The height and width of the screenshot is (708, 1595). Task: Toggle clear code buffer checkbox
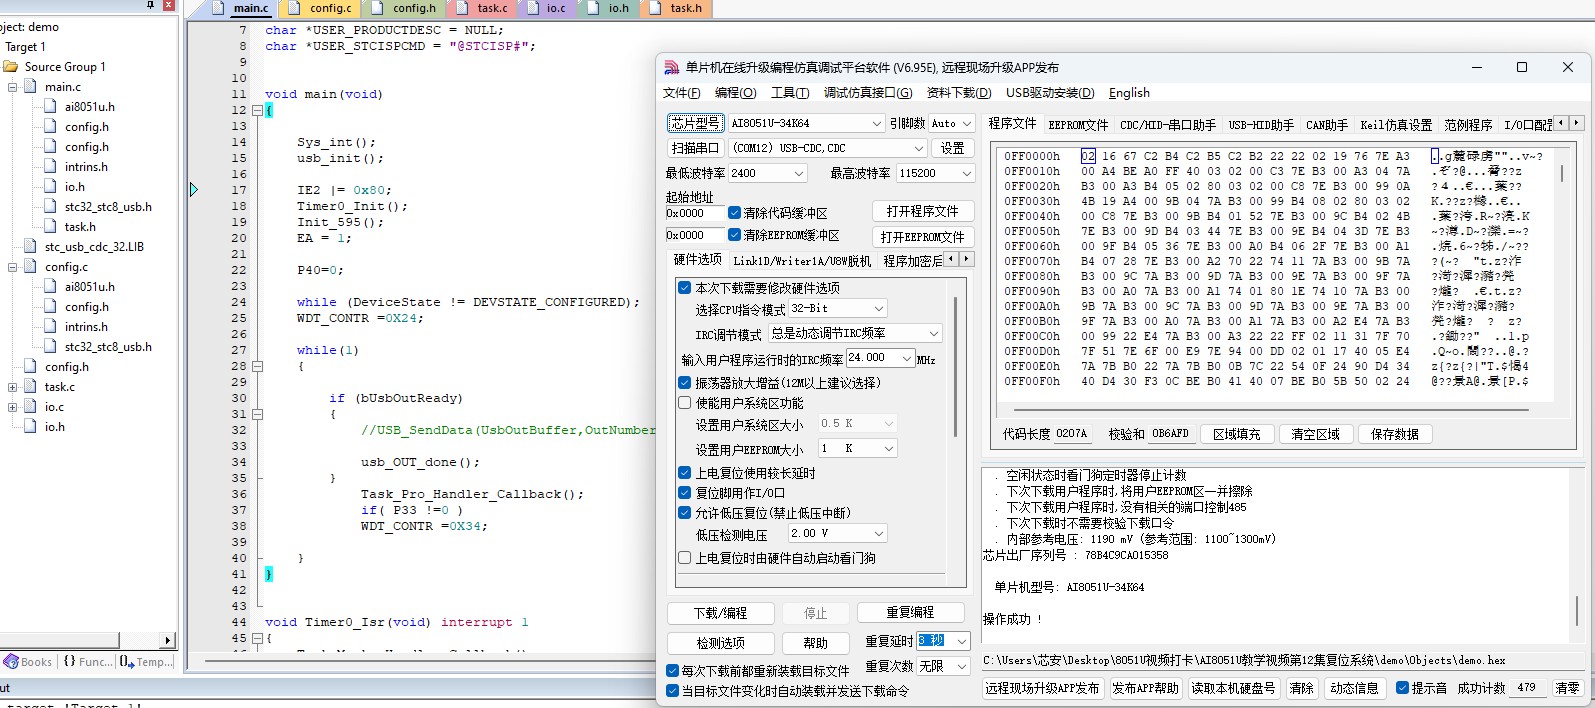click(x=735, y=213)
